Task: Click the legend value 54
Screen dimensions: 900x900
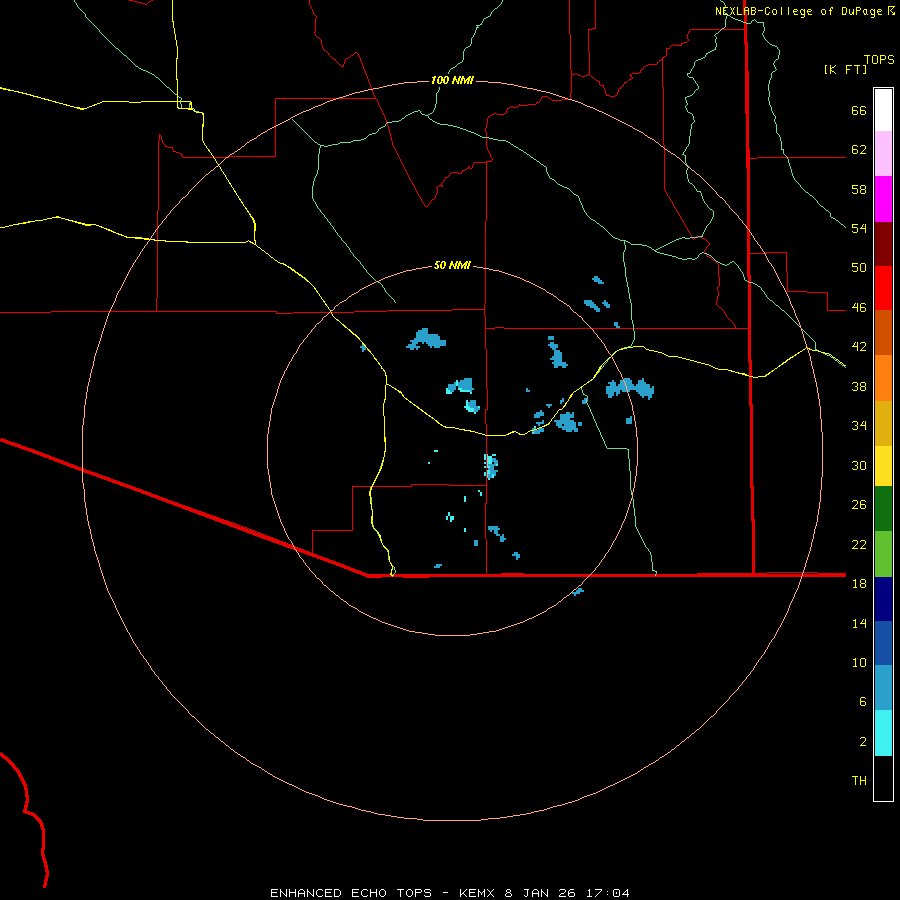Action: pos(859,228)
